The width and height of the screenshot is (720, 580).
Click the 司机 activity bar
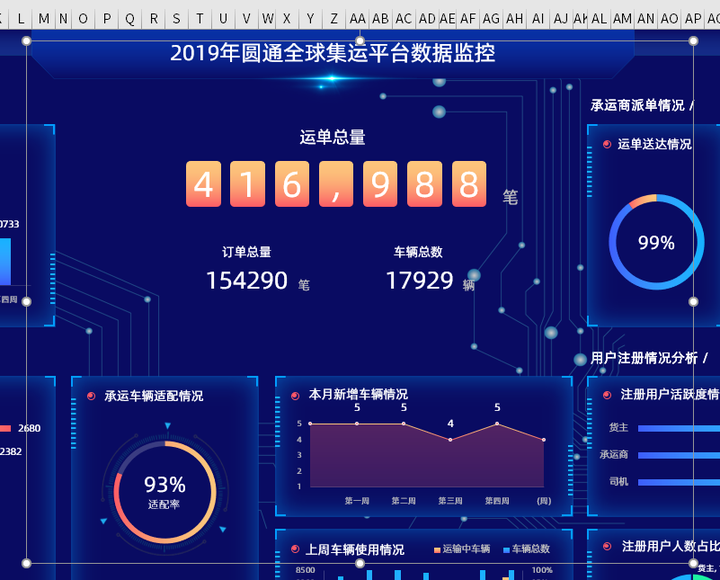(x=679, y=482)
